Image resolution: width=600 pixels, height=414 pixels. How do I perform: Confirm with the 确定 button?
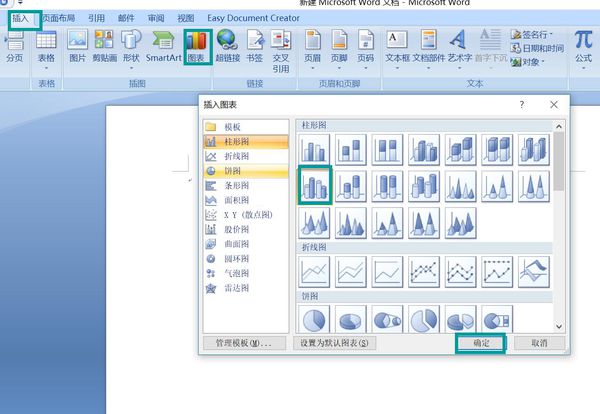pyautogui.click(x=481, y=343)
